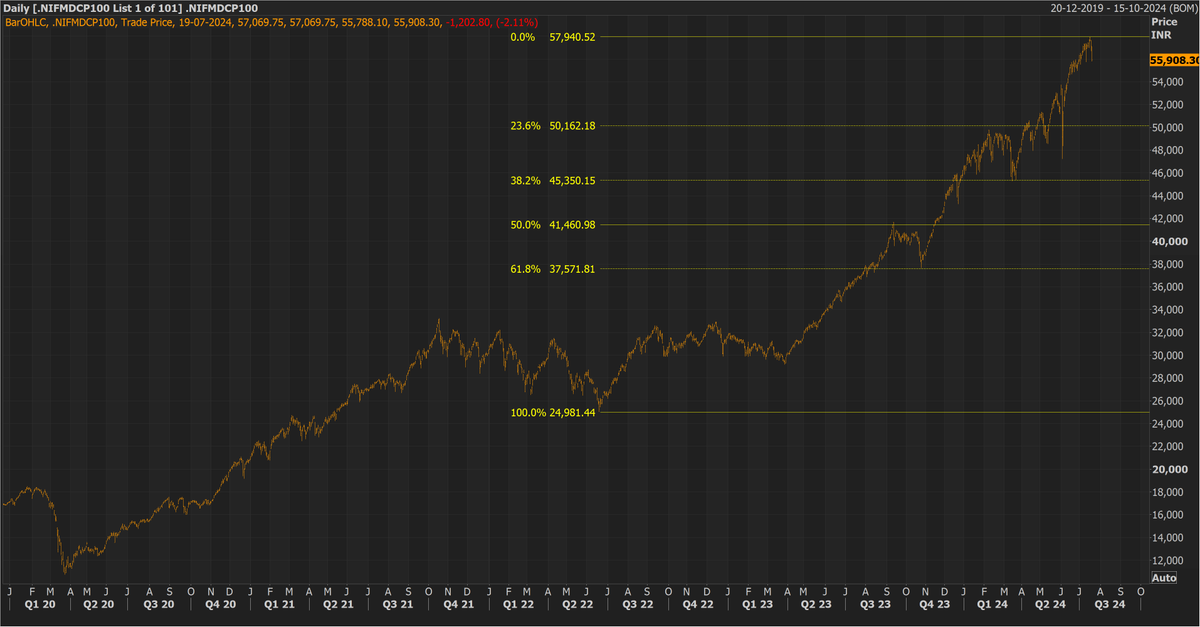The height and width of the screenshot is (627, 1200).
Task: Click the Q1 21 quarter label
Action: coord(279,604)
